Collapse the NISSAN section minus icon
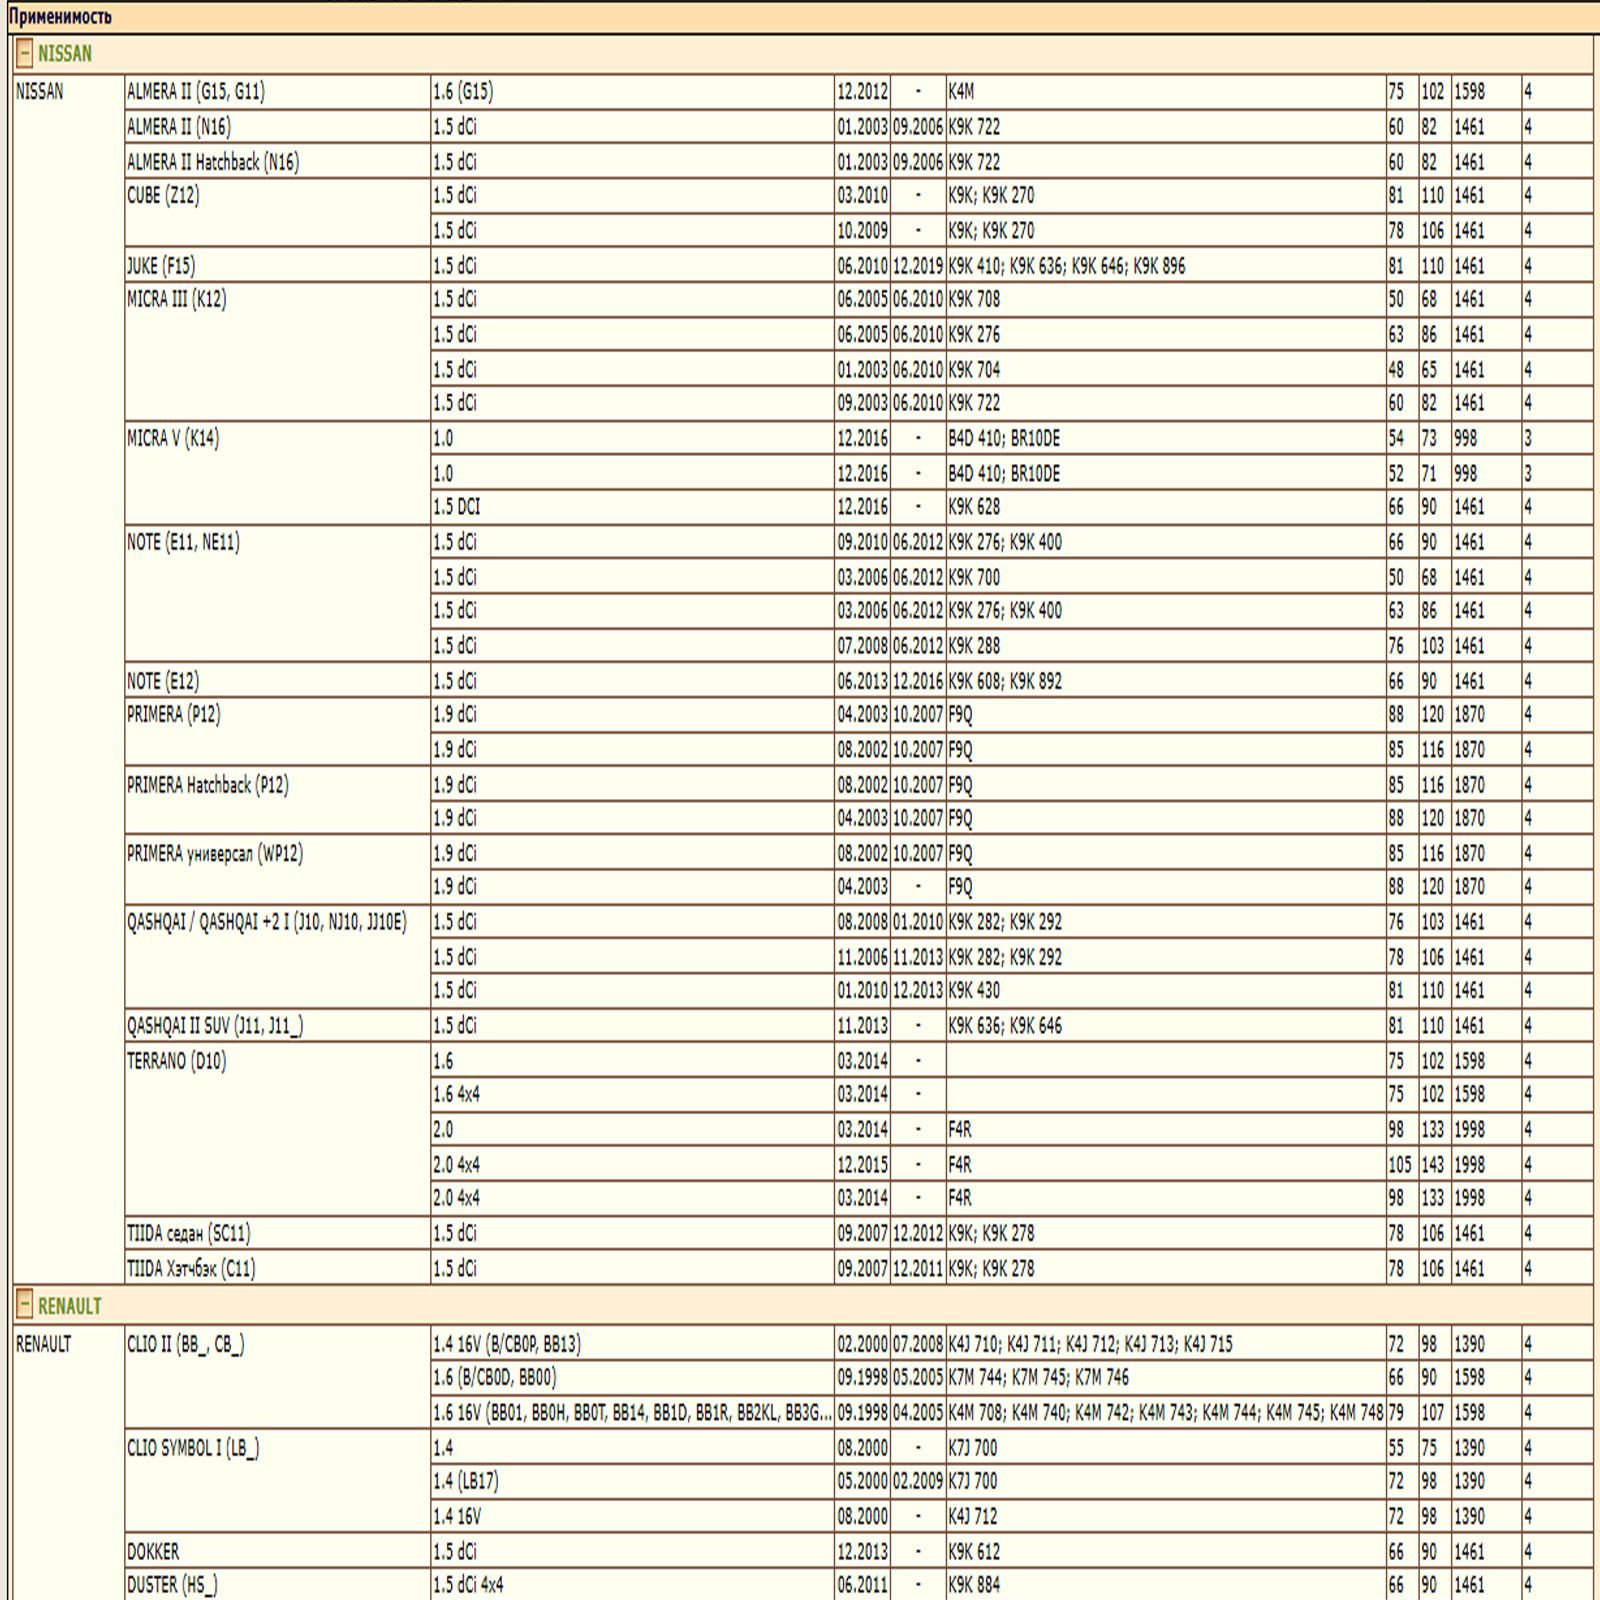Viewport: 1600px width, 1600px height. (x=25, y=54)
